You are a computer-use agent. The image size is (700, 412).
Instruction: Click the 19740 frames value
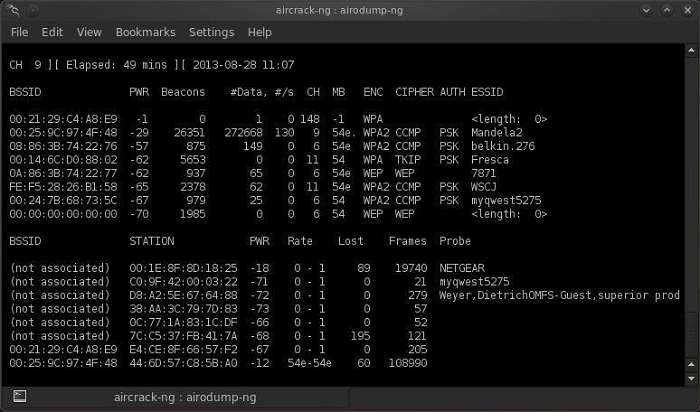[x=411, y=268]
